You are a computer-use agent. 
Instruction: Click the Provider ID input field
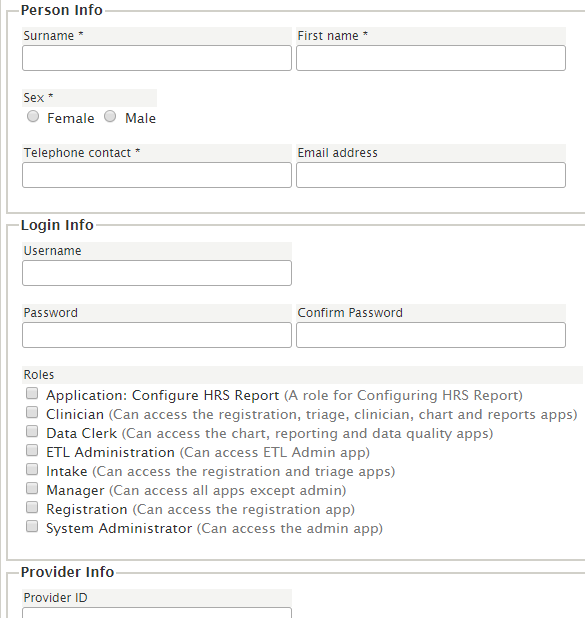click(157, 613)
